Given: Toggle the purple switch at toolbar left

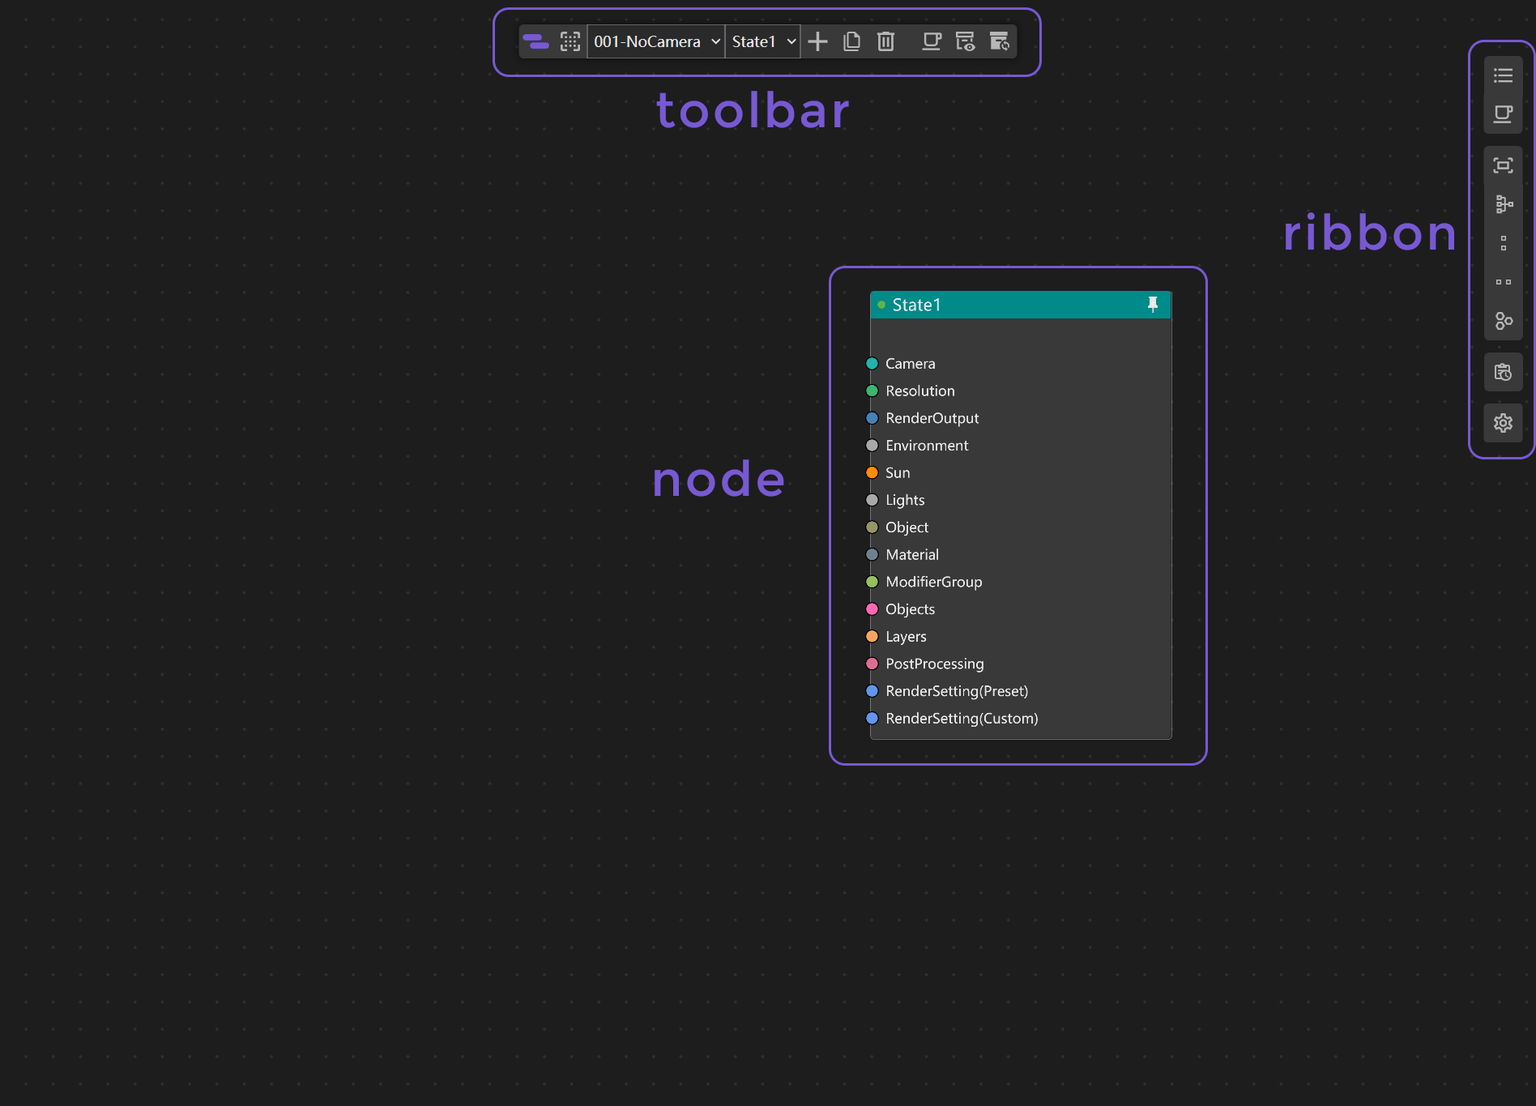Looking at the screenshot, I should click(536, 41).
